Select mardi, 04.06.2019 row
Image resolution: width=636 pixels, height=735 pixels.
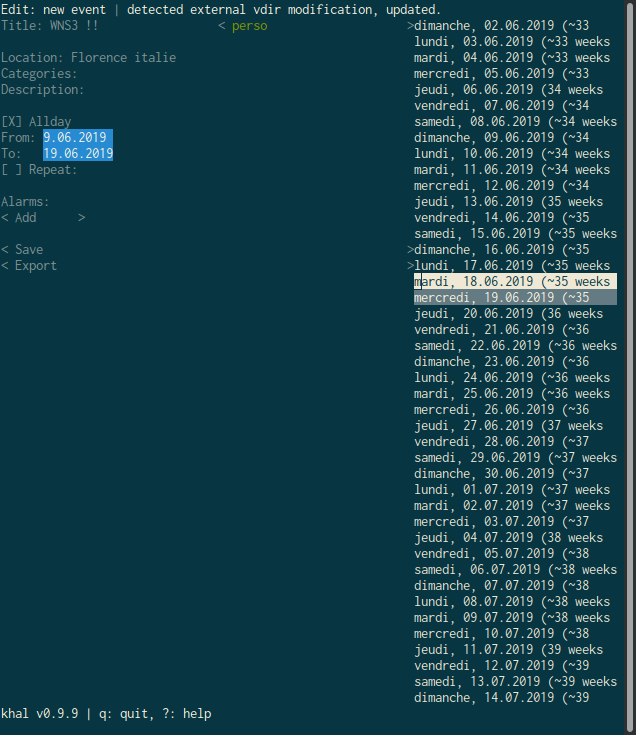coord(515,58)
